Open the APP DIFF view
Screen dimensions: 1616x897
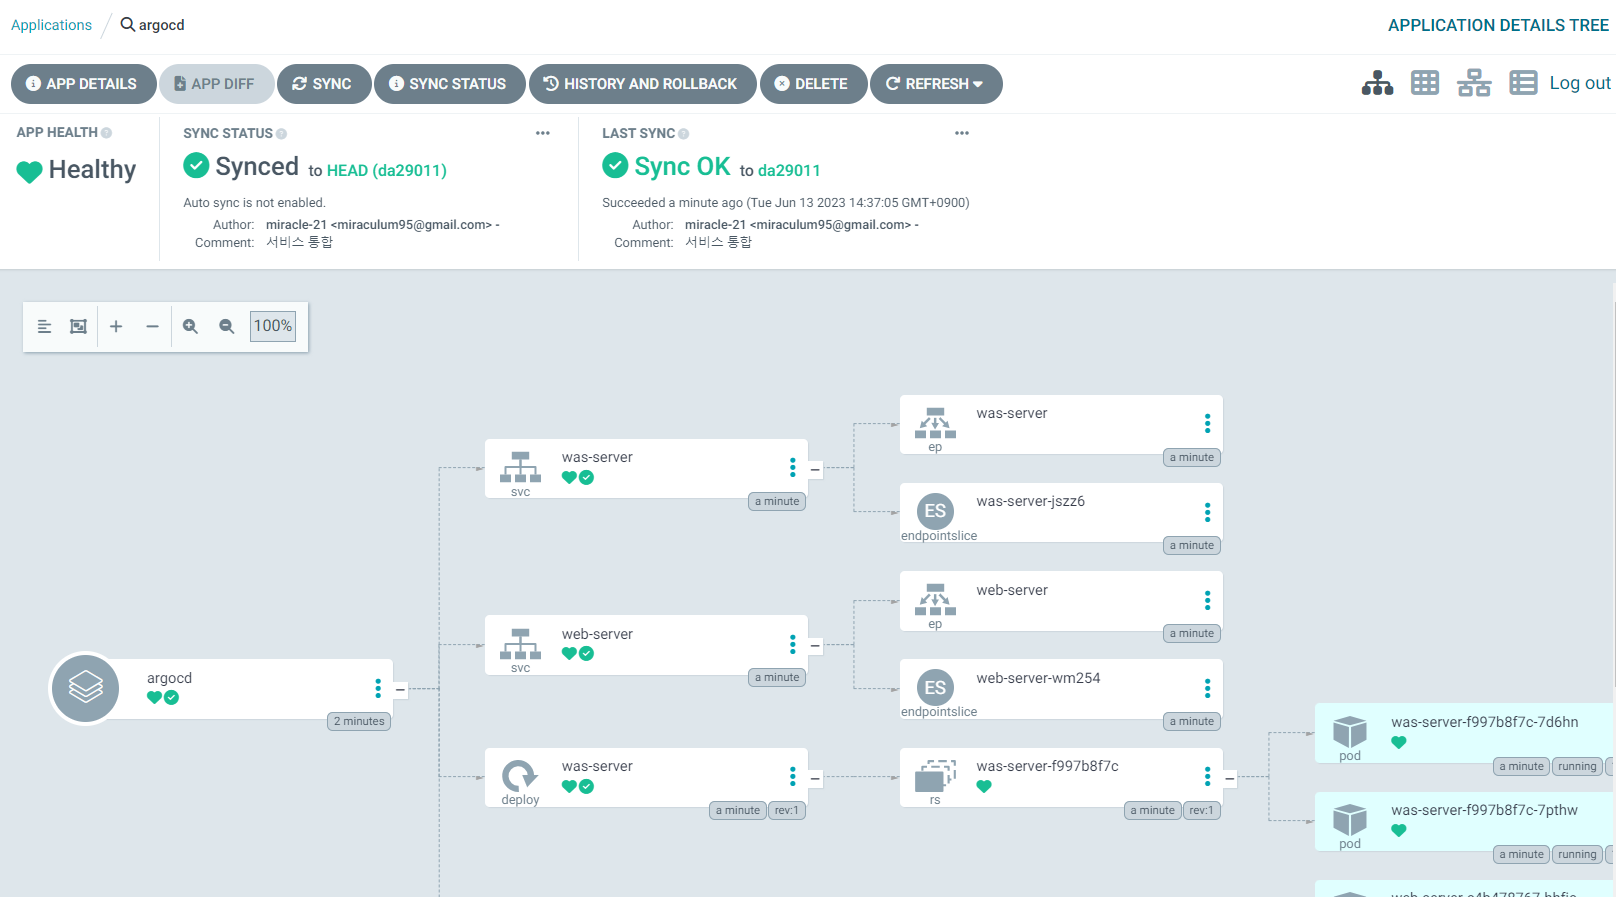216,84
